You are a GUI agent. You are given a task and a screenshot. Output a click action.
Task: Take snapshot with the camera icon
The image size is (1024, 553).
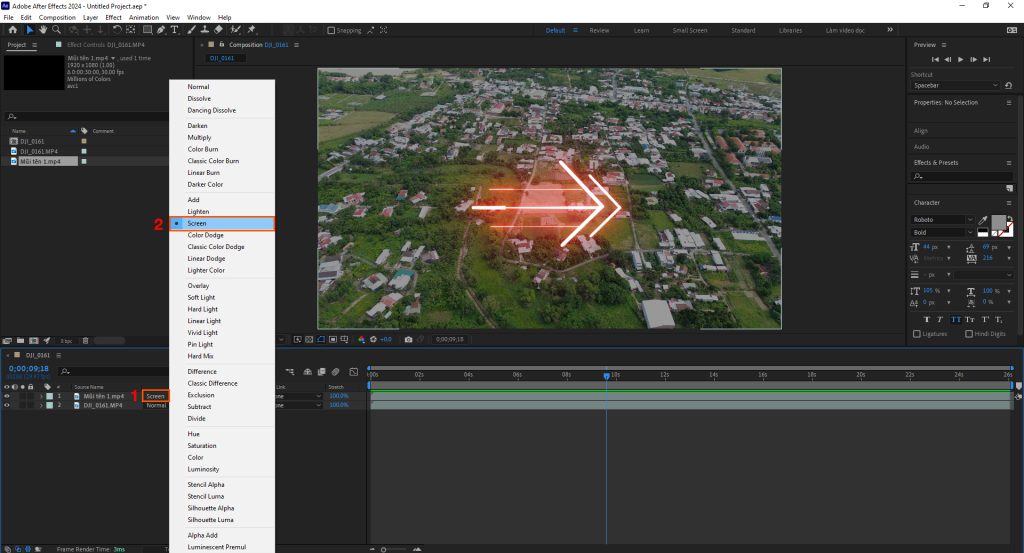[x=408, y=339]
